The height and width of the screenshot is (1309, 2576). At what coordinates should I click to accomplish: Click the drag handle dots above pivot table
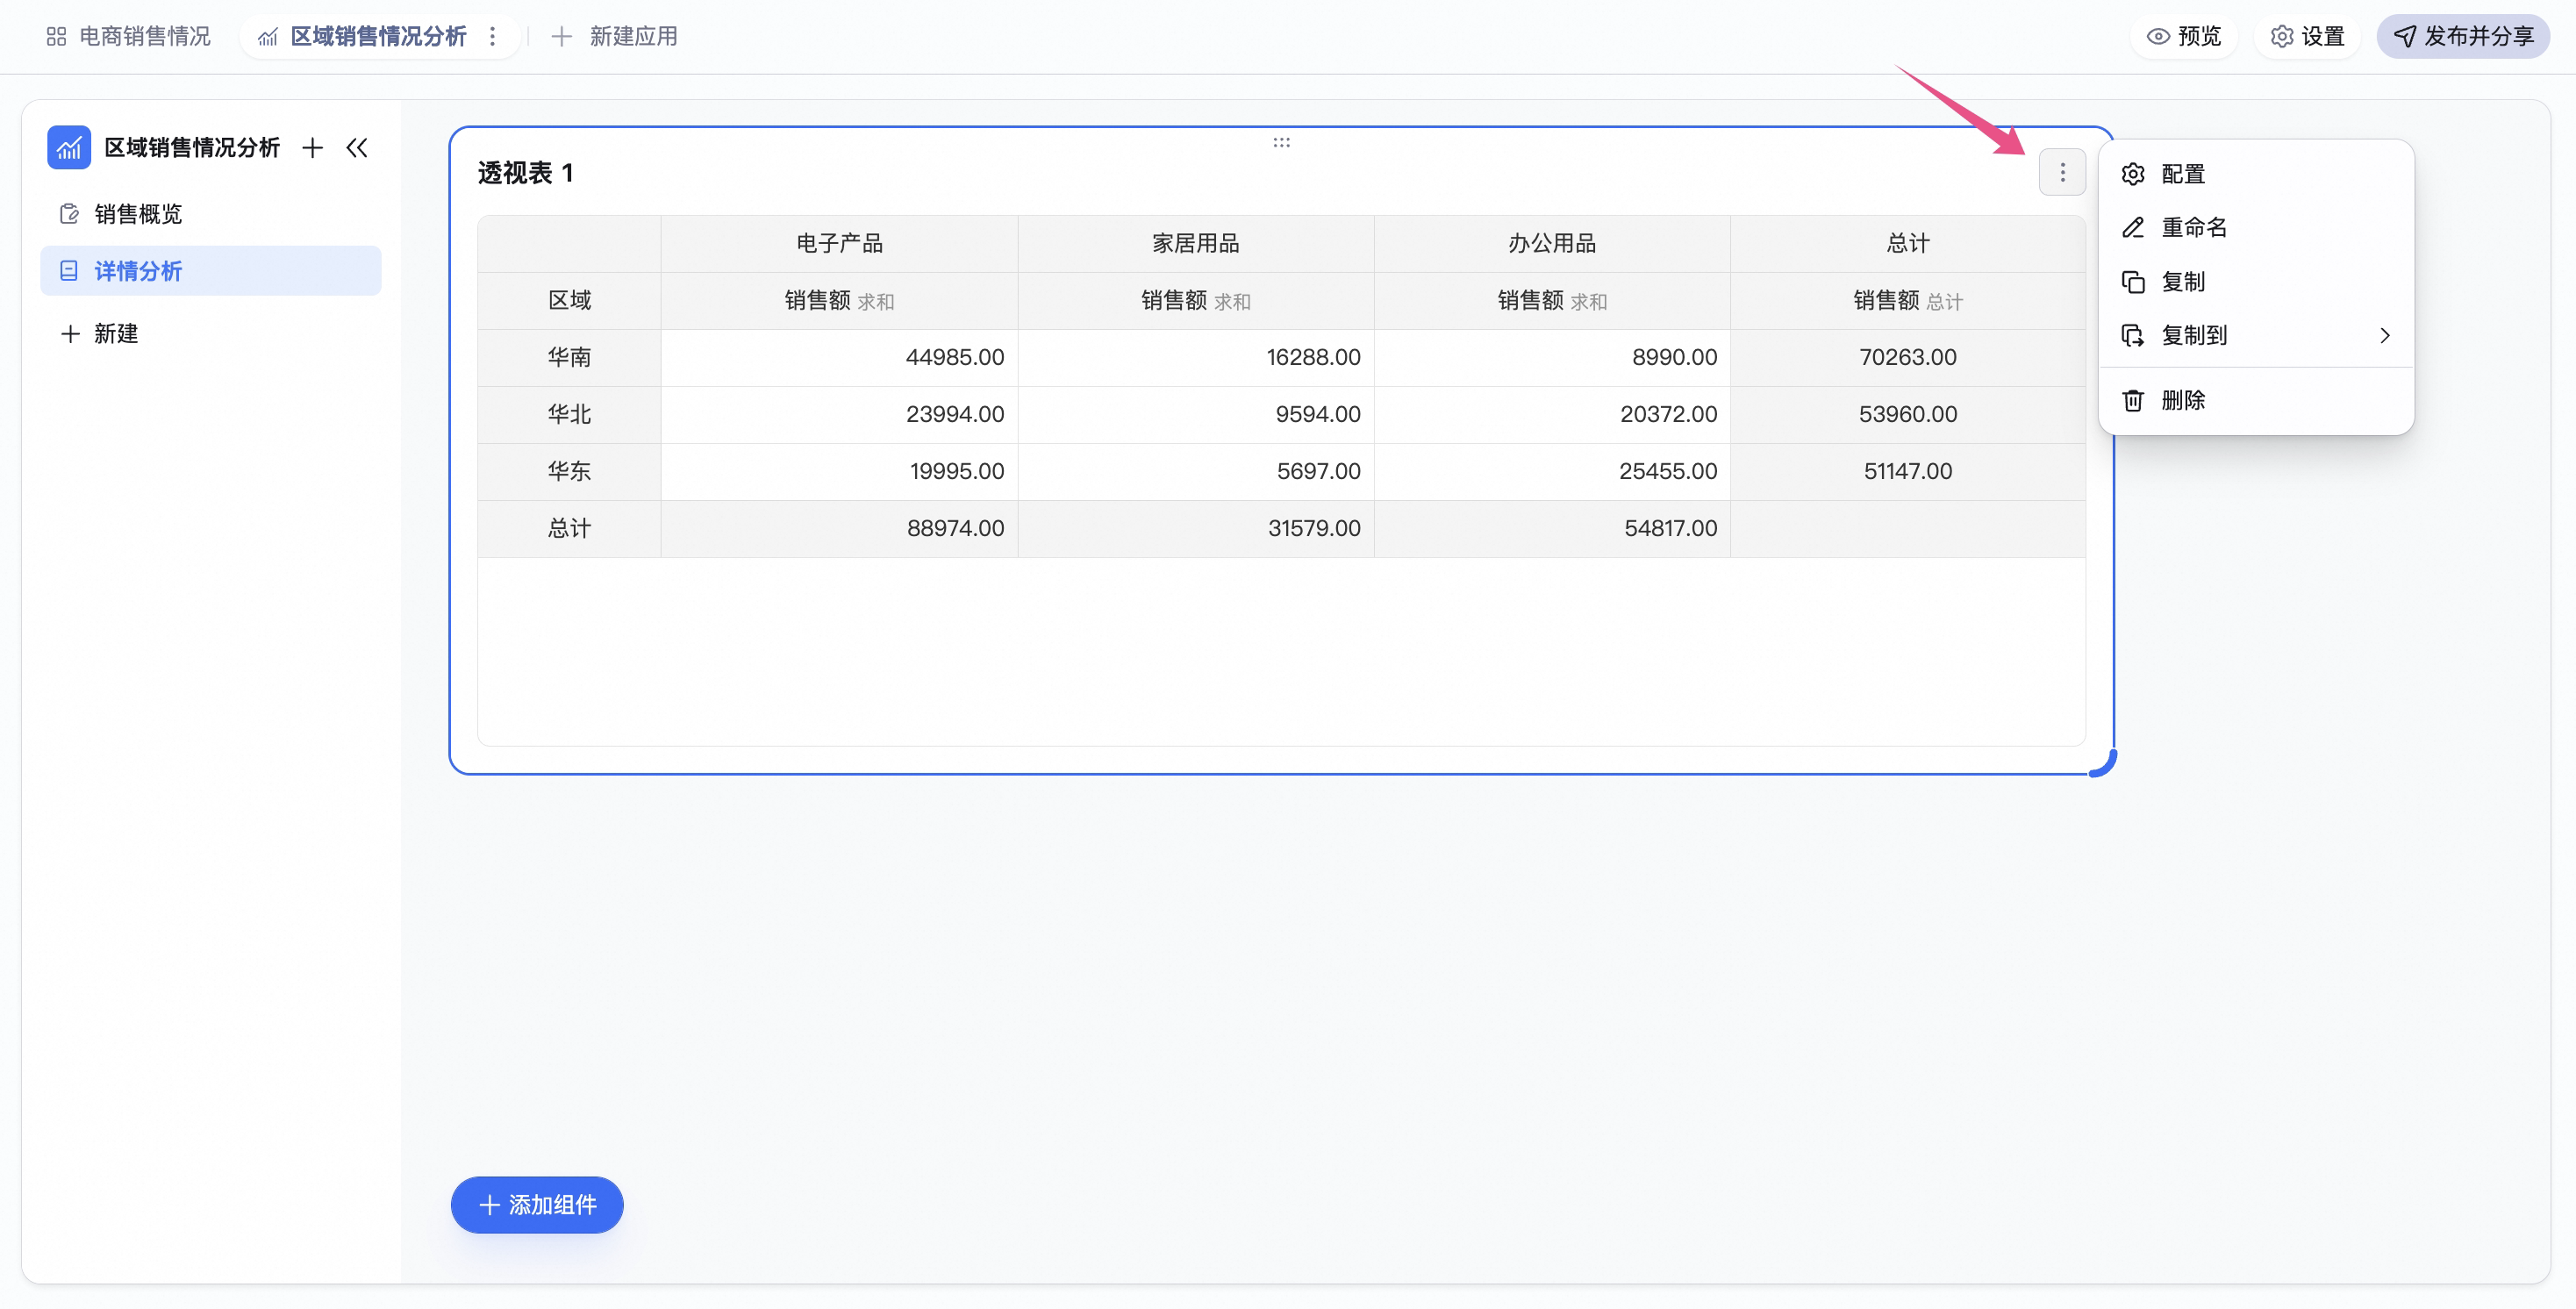(x=1281, y=143)
